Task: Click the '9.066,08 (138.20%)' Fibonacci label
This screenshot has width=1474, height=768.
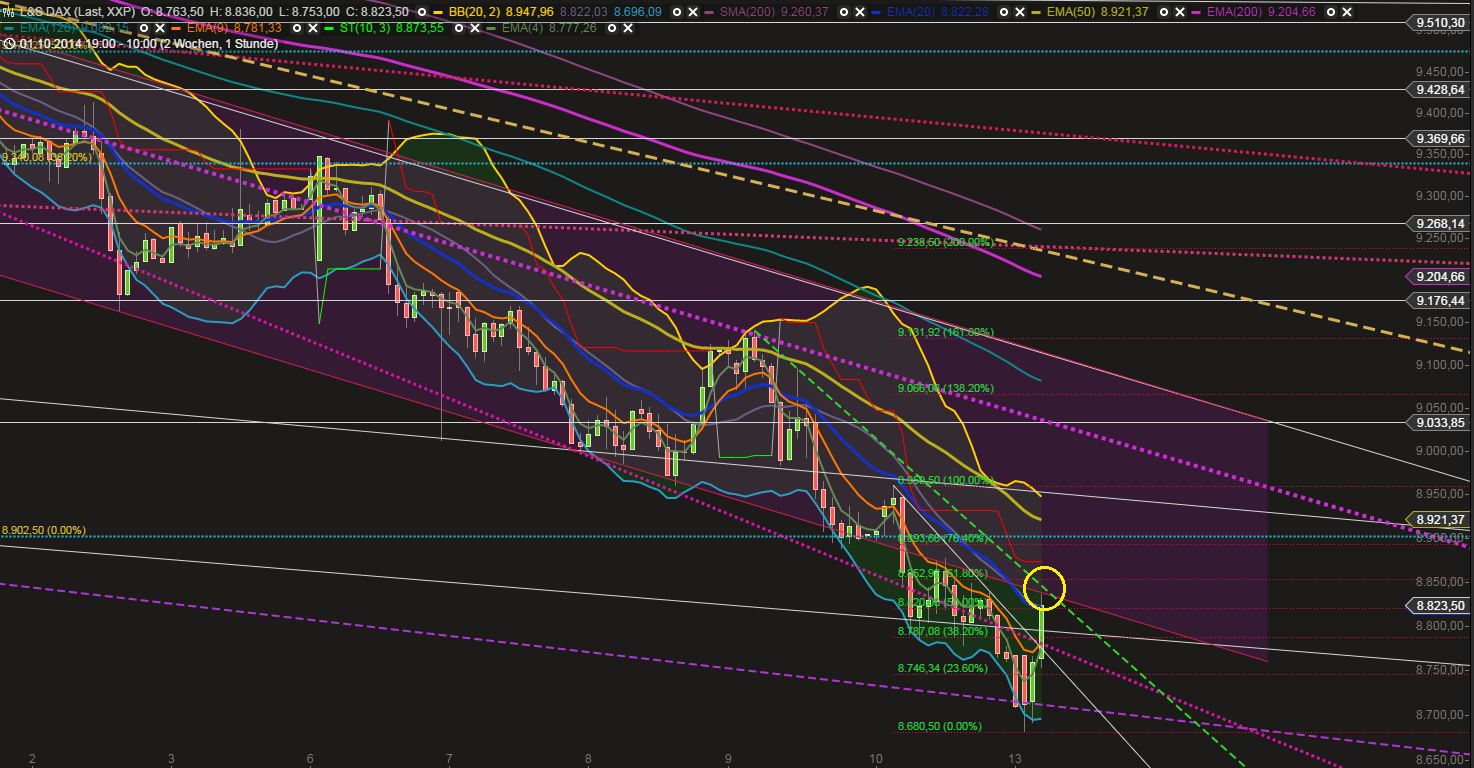Action: tap(945, 388)
